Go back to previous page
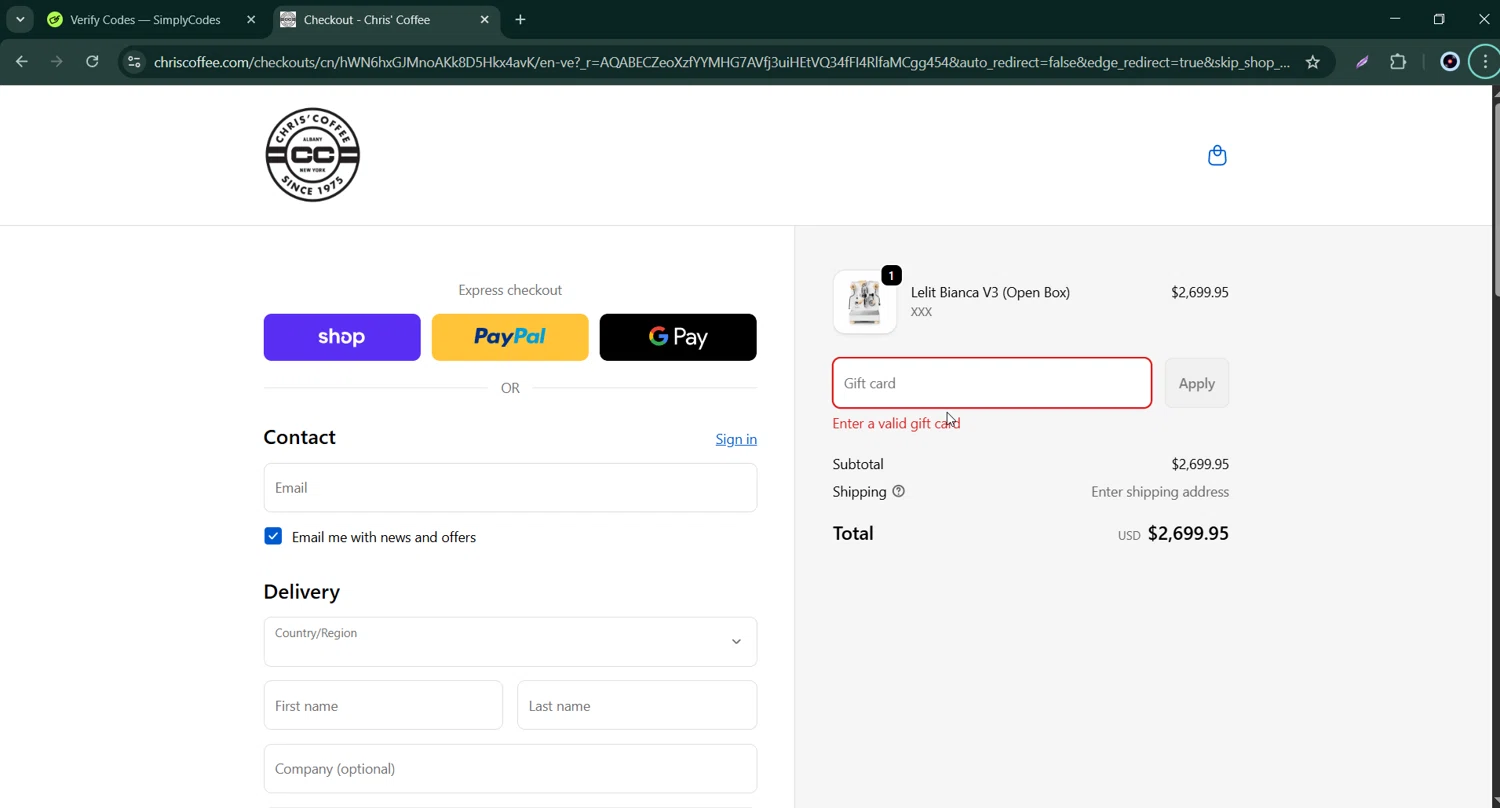The width and height of the screenshot is (1500, 808). (22, 62)
